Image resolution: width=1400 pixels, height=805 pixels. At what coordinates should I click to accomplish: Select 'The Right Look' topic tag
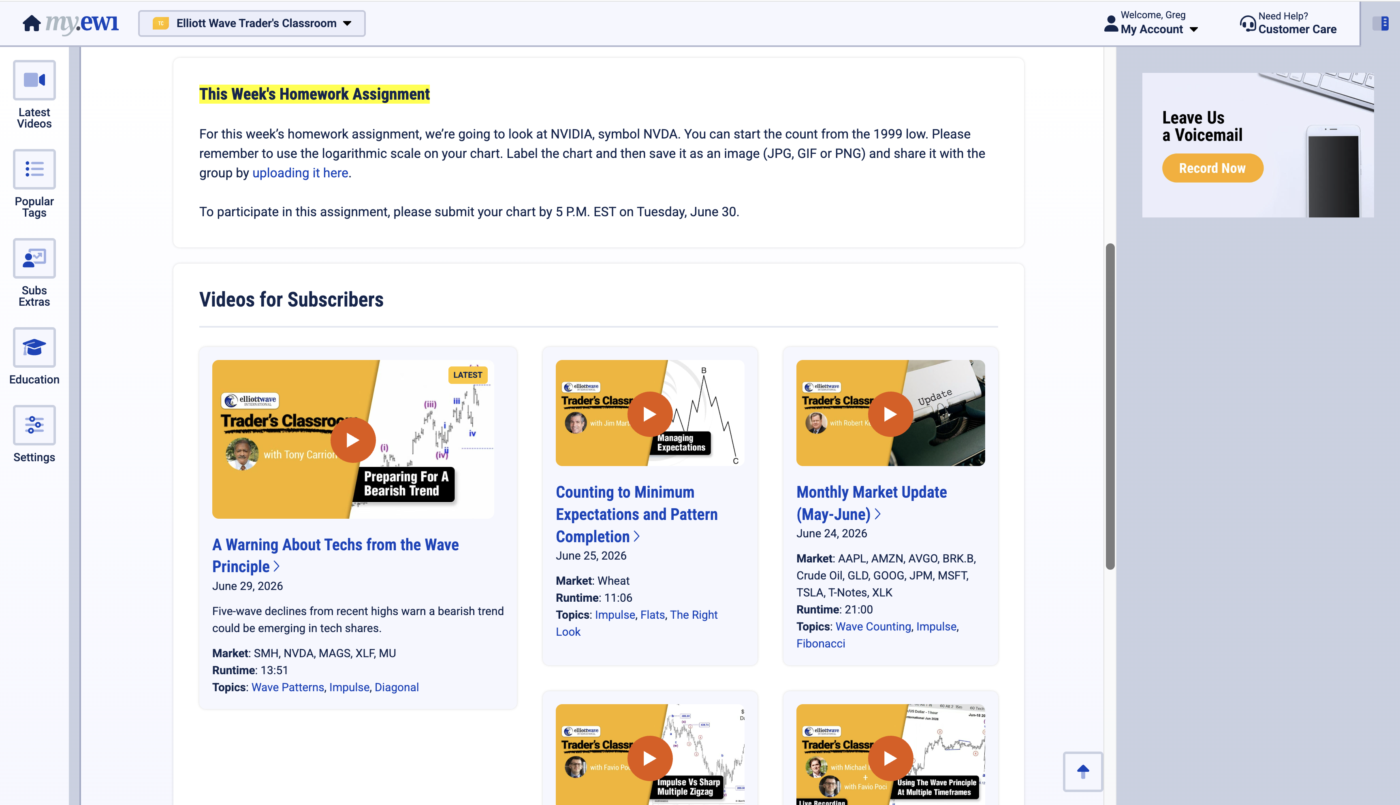click(637, 623)
